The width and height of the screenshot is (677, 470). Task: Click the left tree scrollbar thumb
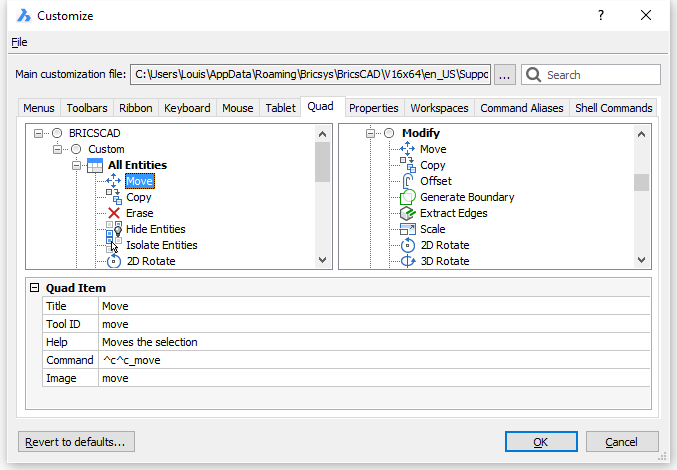(322, 162)
